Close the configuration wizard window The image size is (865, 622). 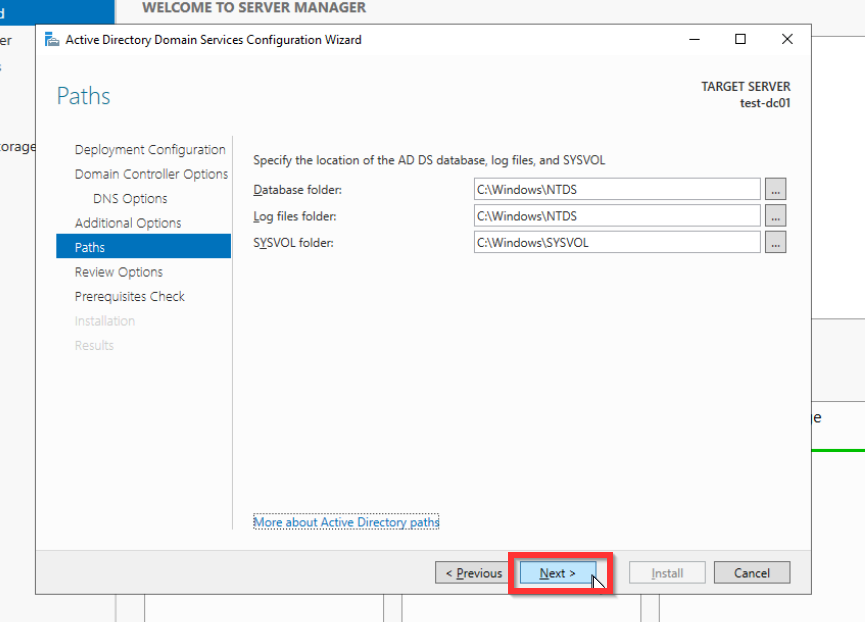787,40
